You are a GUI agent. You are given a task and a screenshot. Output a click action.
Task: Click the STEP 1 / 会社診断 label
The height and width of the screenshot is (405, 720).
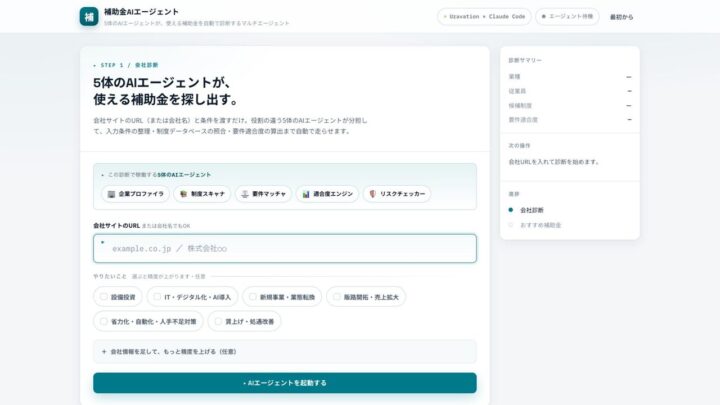coord(126,65)
